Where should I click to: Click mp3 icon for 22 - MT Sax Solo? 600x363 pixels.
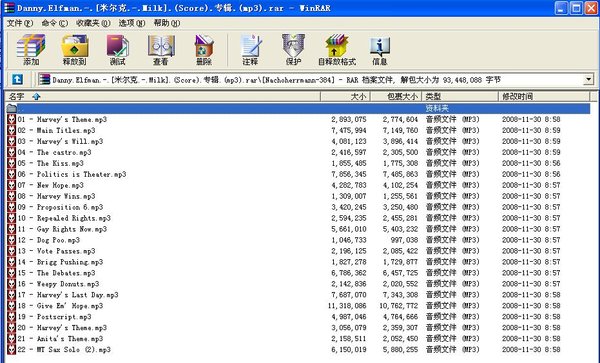pyautogui.click(x=11, y=350)
